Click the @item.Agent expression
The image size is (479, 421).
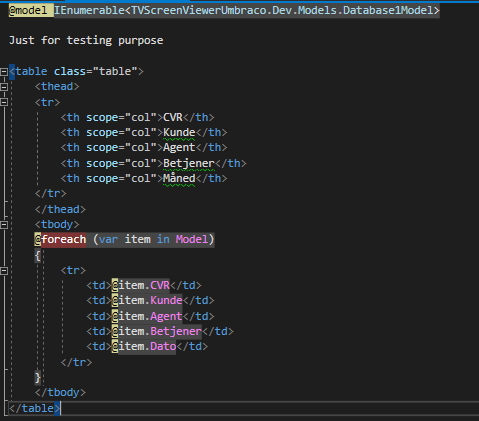click(147, 316)
